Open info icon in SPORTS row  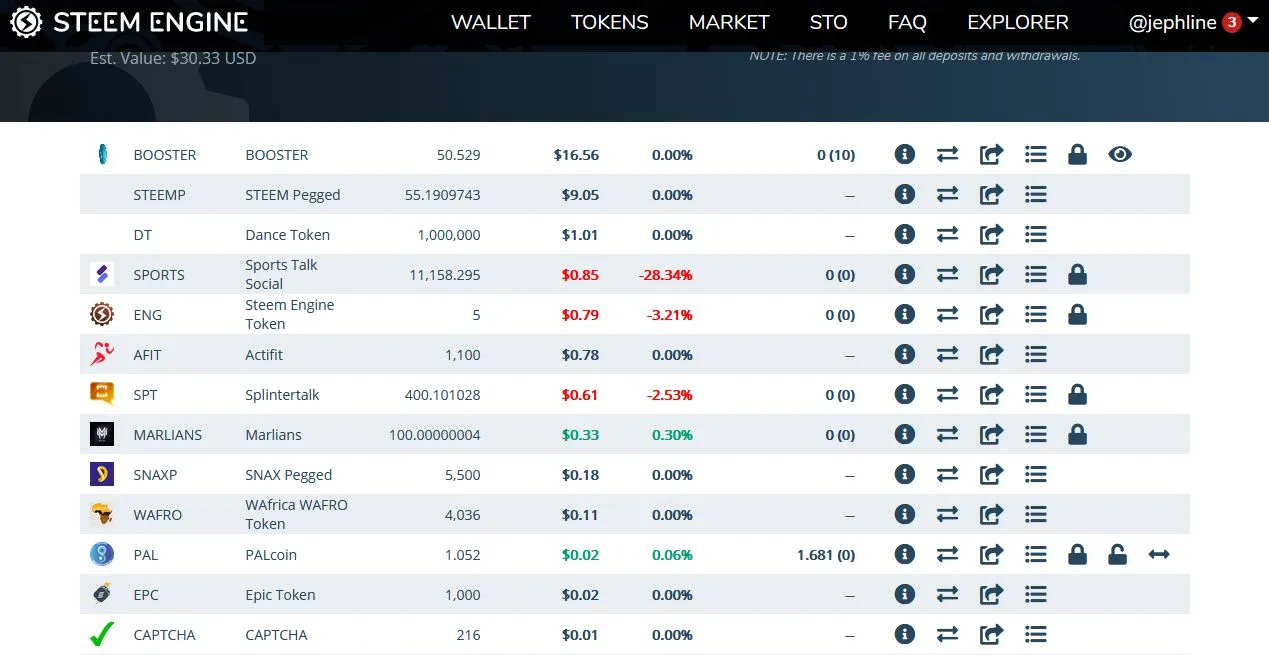905,274
